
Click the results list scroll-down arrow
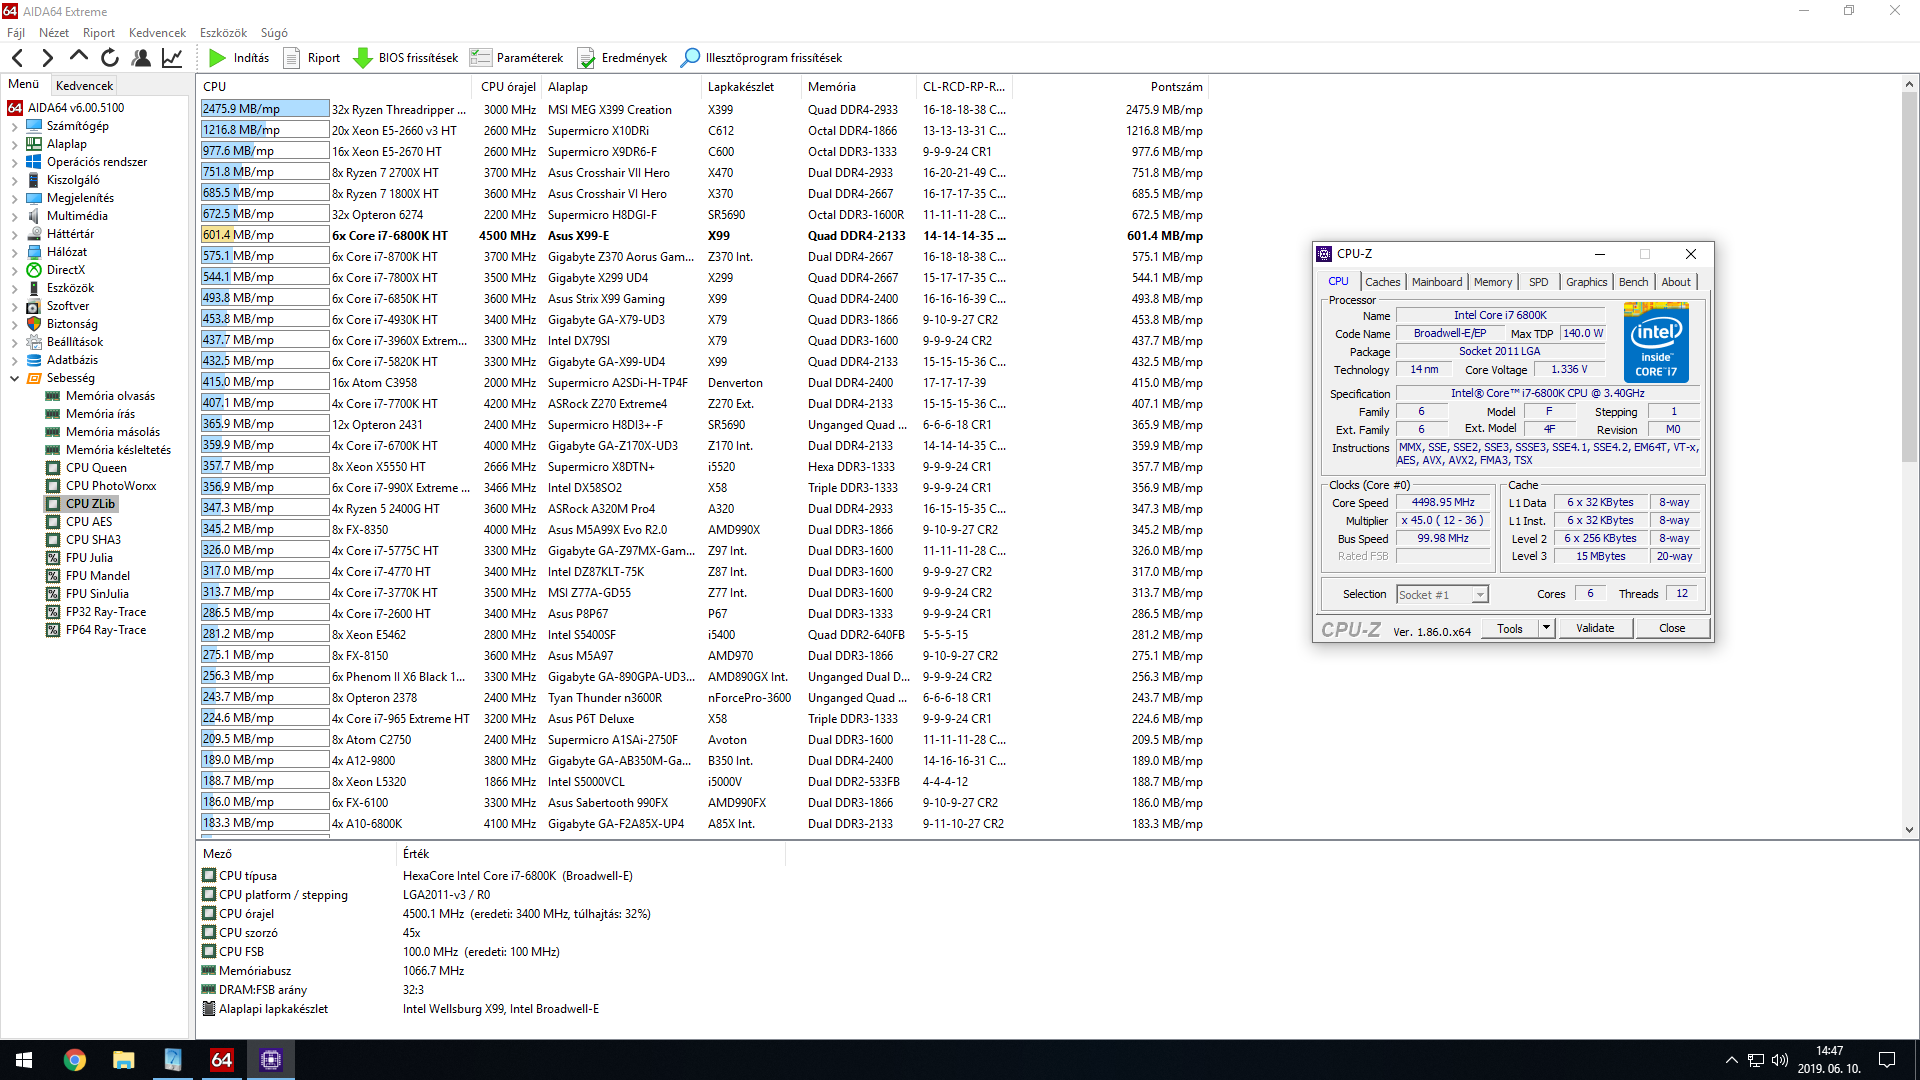coord(1909,829)
